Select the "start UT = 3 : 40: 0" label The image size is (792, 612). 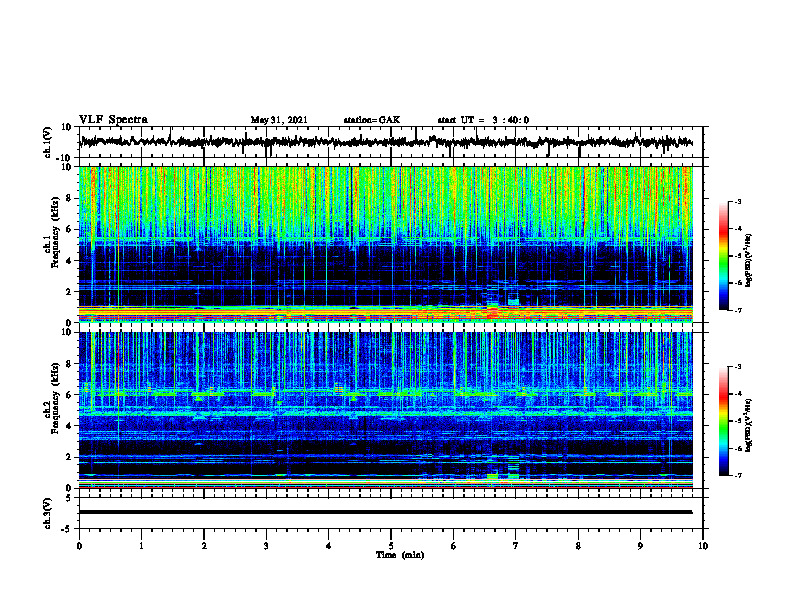483,120
